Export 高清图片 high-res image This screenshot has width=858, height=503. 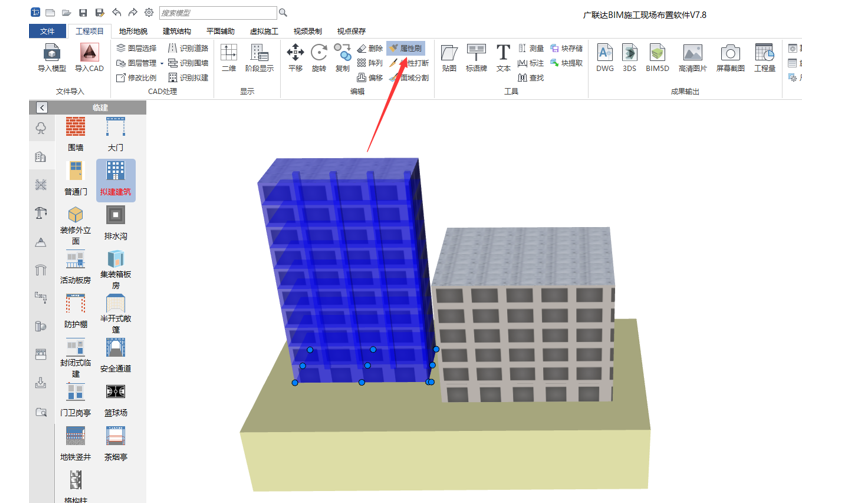click(x=692, y=57)
